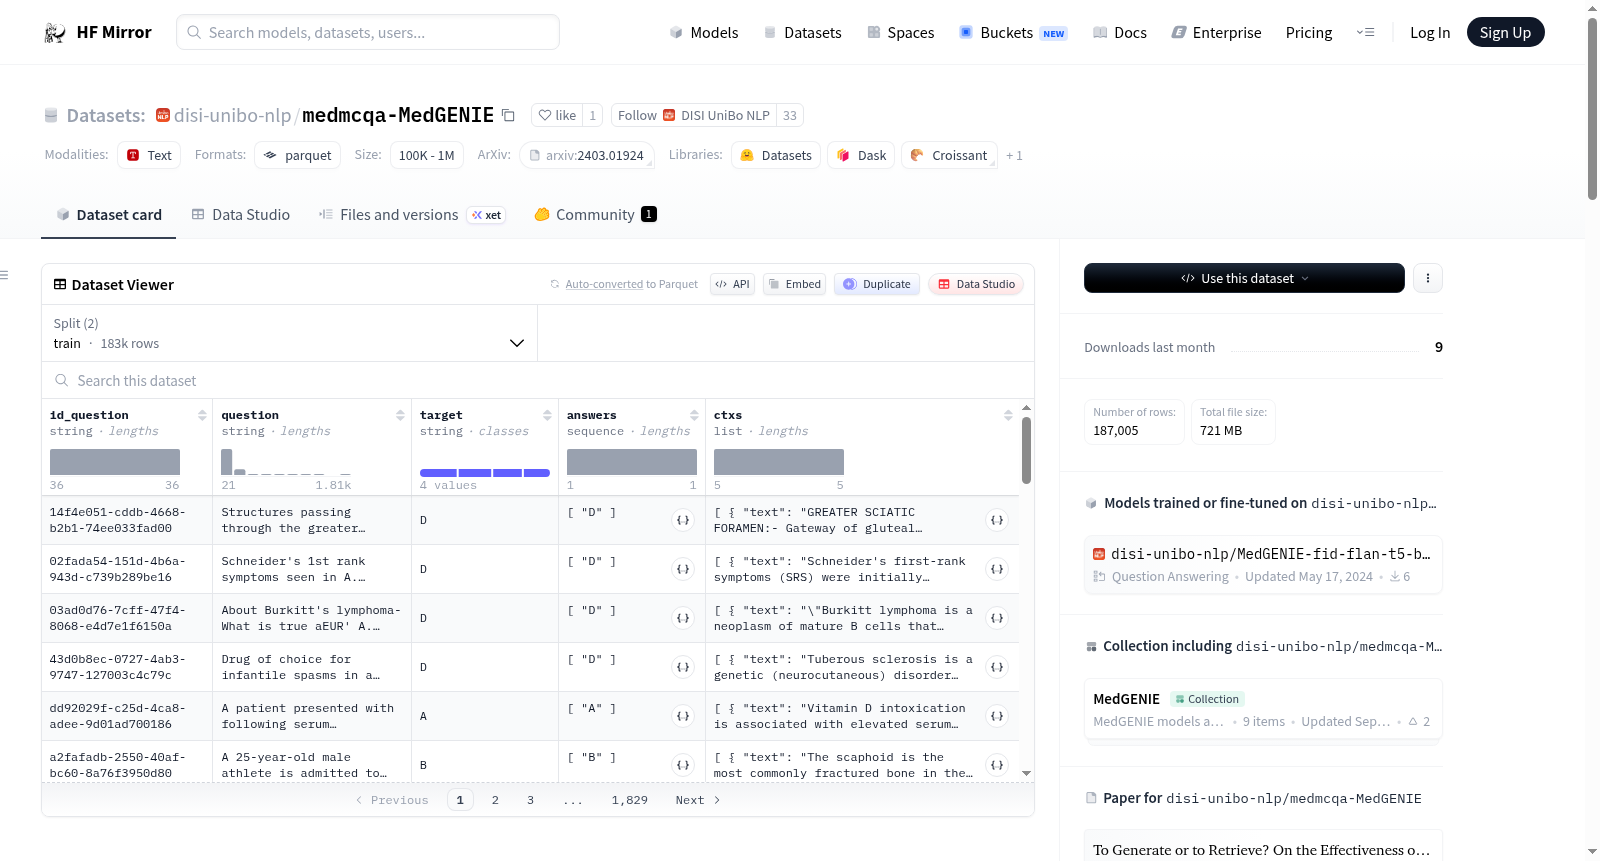Go to the Next page of rows
Screen dimensions: 1600x861
pyautogui.click(x=698, y=800)
